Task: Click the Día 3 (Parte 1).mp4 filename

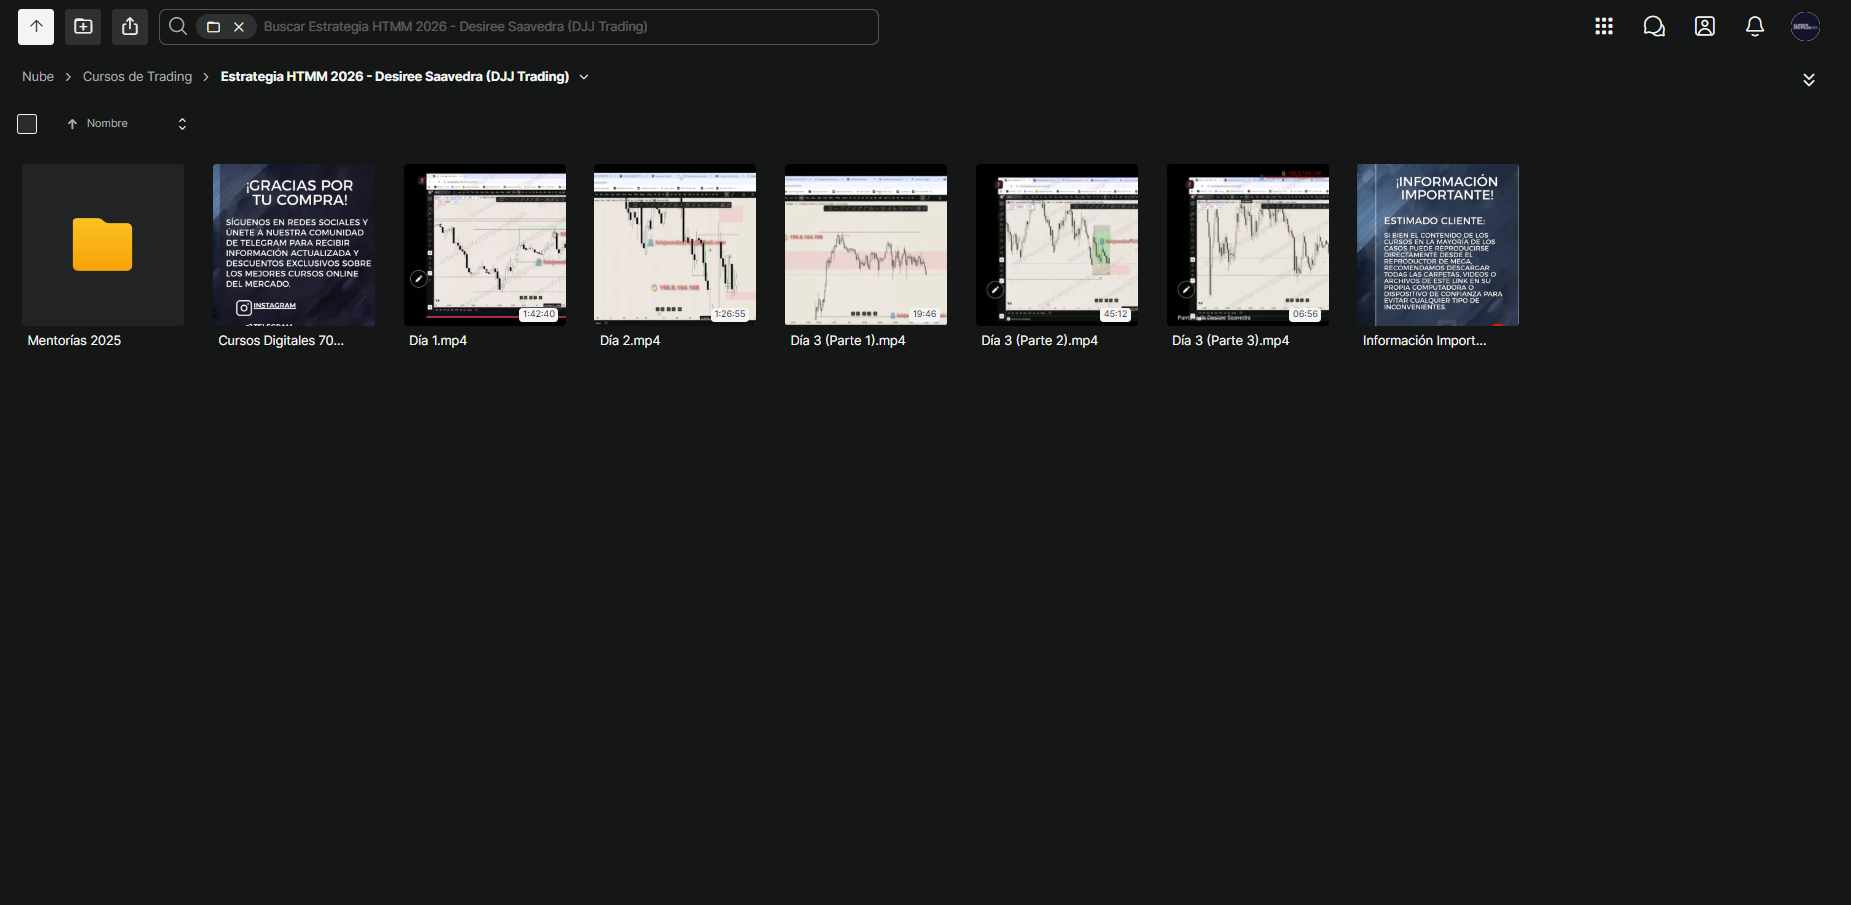Action: tap(848, 341)
